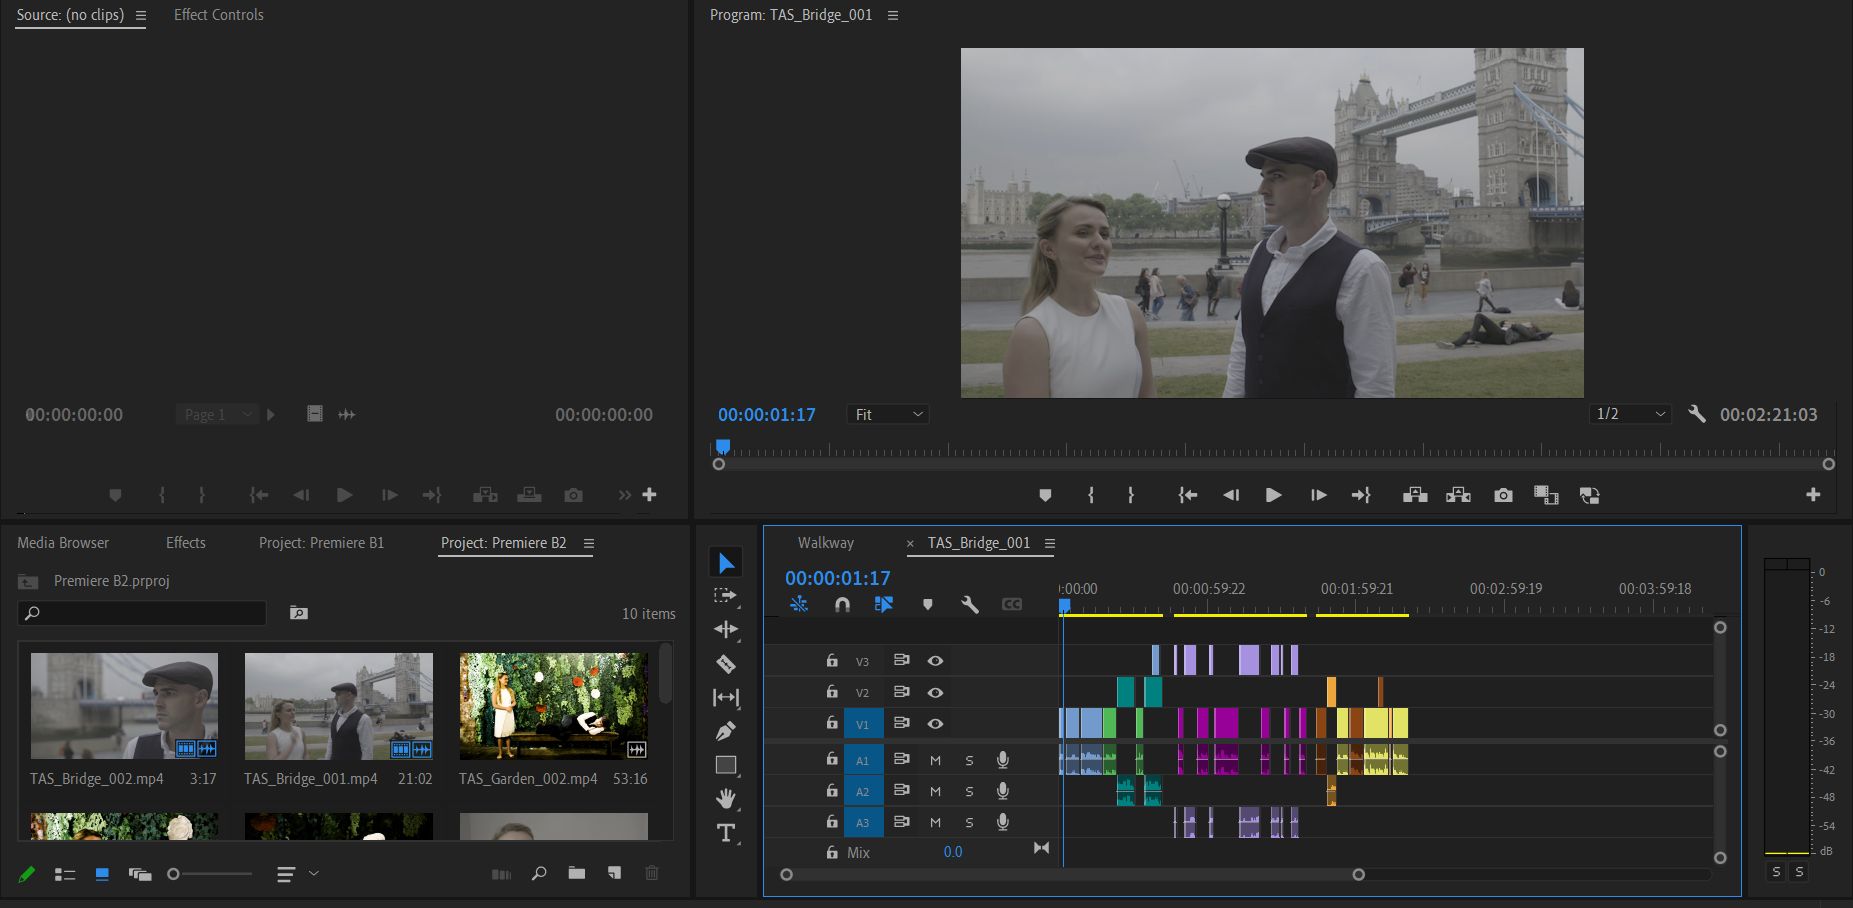Toggle lock on track V1
Image resolution: width=1853 pixels, height=908 pixels.
pyautogui.click(x=831, y=722)
